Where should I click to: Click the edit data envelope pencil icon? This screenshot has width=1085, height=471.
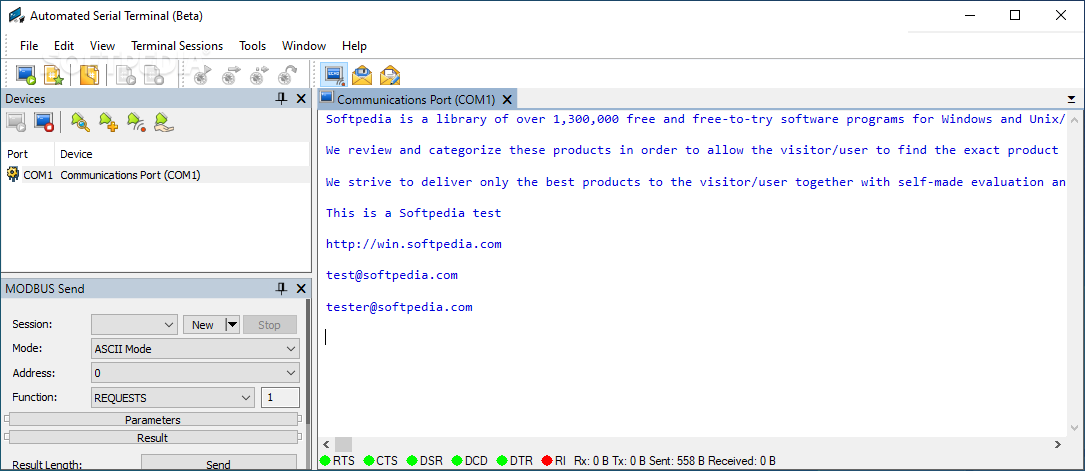(x=390, y=75)
